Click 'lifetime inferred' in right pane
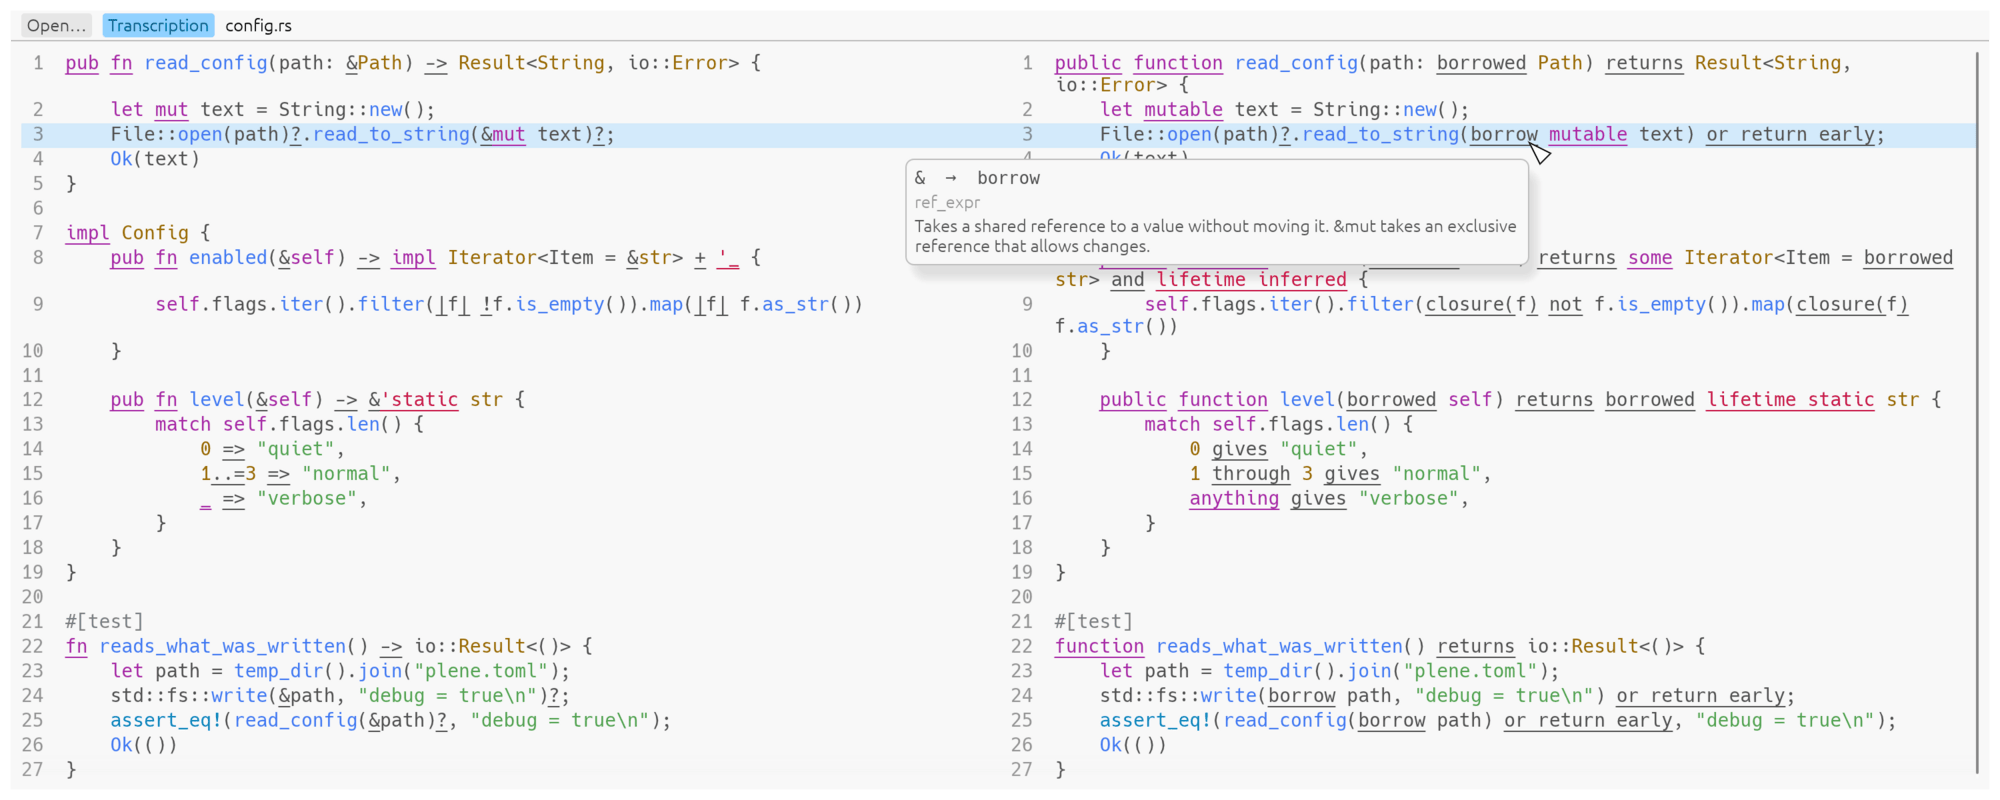This screenshot has width=2000, height=800. coord(1251,280)
